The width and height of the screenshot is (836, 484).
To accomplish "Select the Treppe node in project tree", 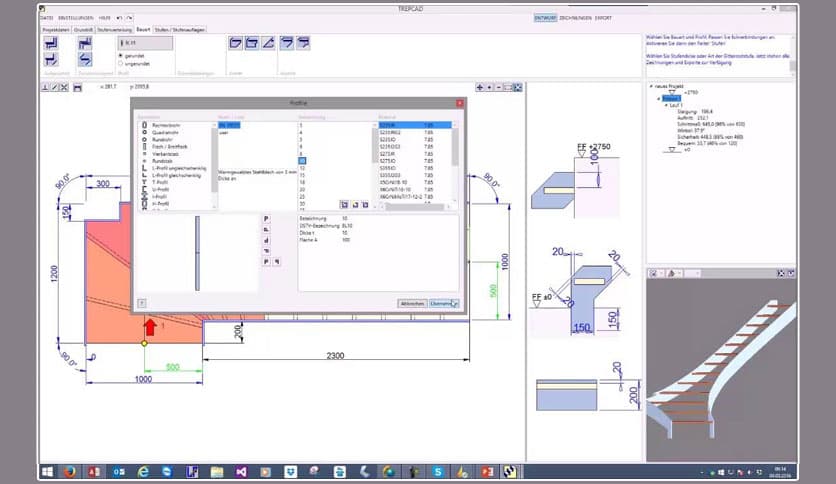I will (671, 99).
